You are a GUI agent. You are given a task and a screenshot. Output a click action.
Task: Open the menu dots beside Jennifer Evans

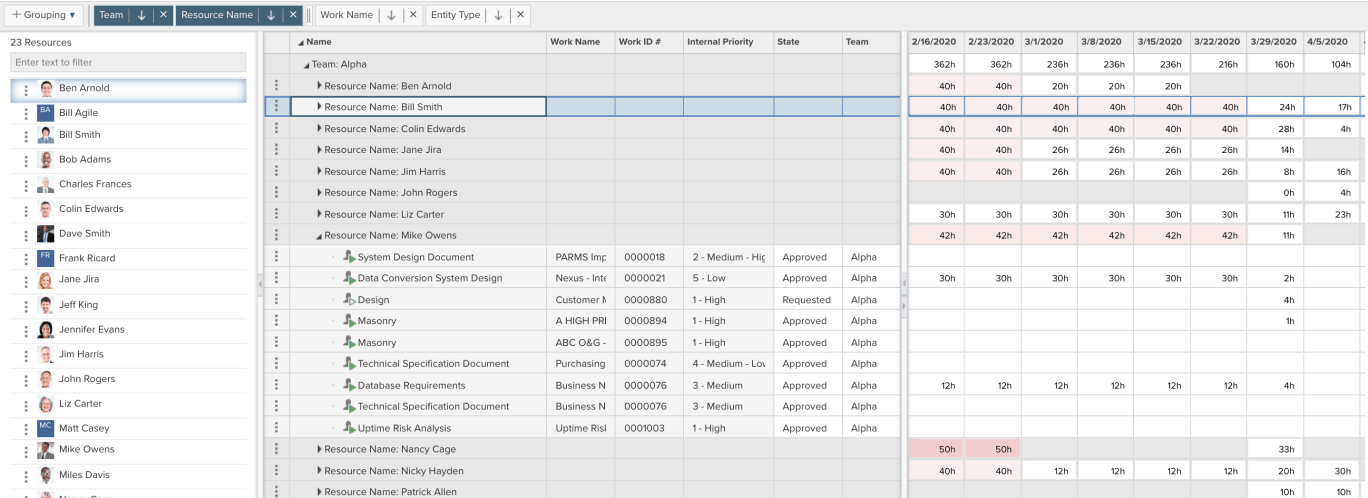[26, 330]
